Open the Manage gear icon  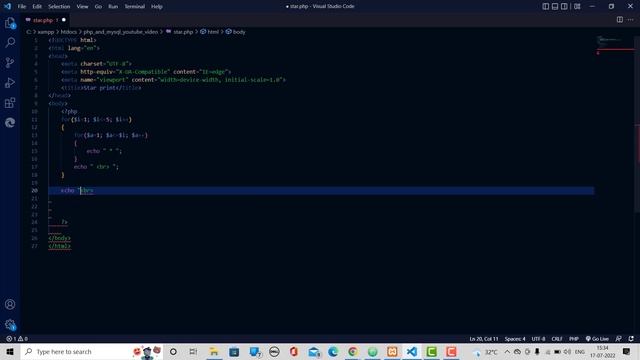10,324
